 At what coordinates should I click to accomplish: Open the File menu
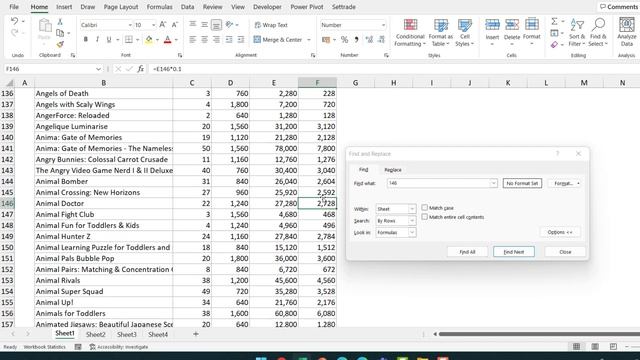pos(14,7)
